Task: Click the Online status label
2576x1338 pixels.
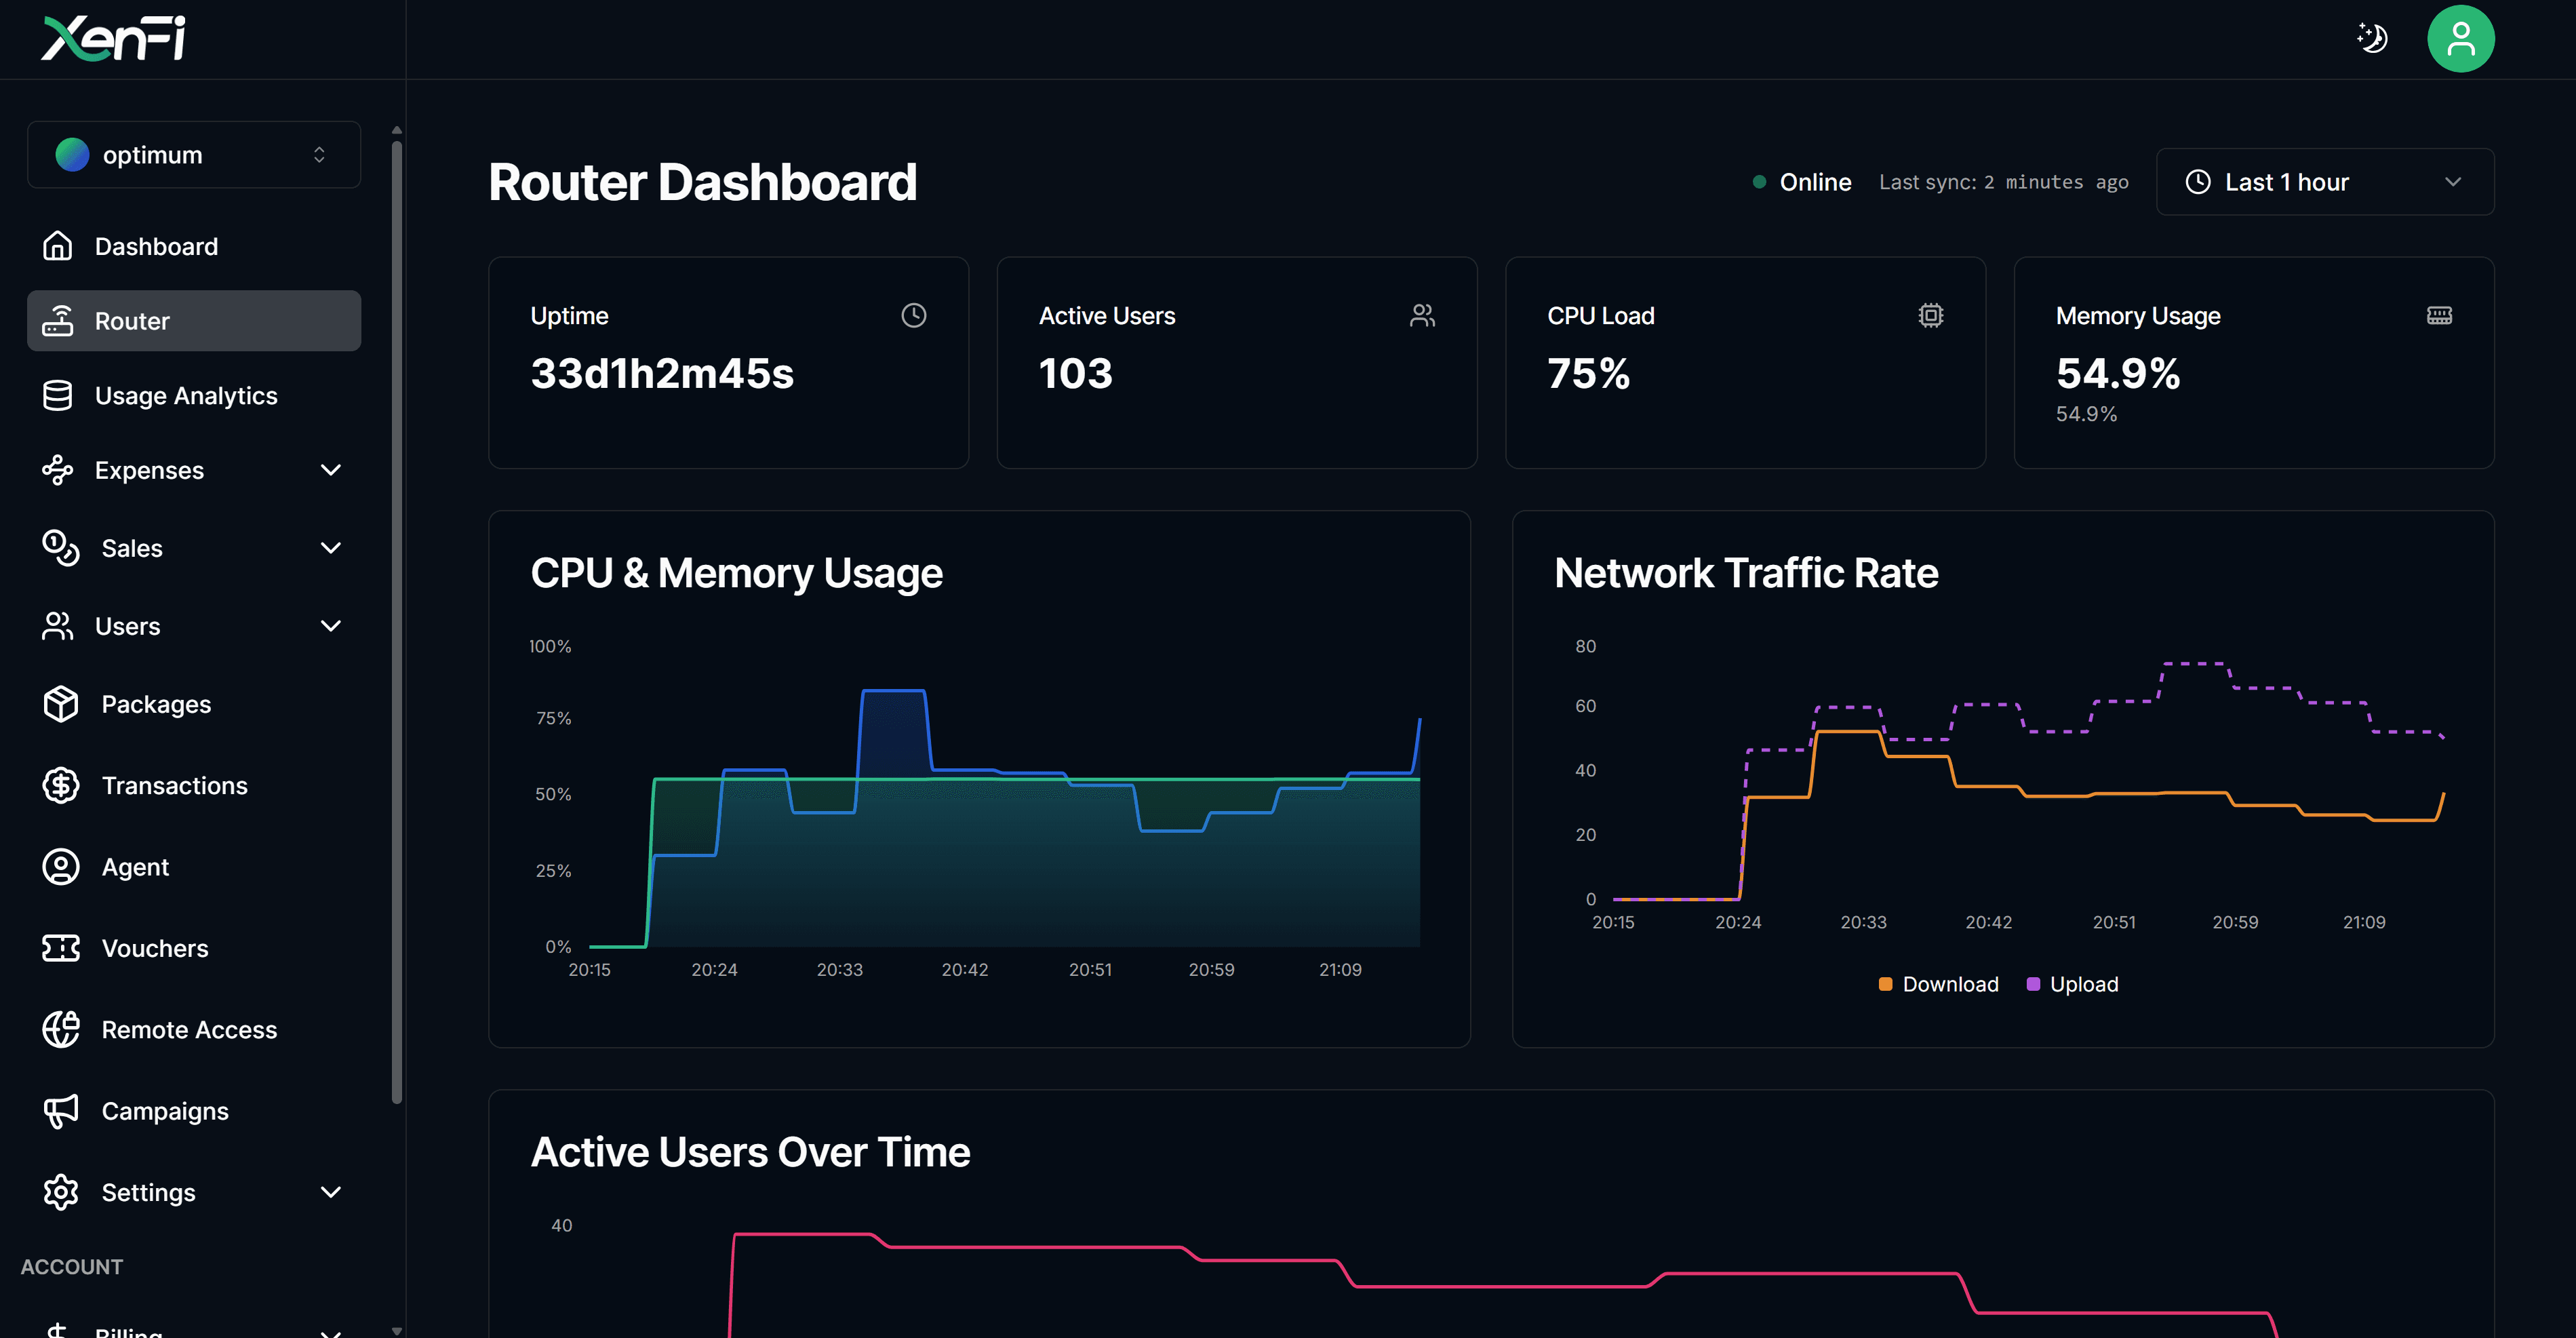Action: pyautogui.click(x=1815, y=182)
